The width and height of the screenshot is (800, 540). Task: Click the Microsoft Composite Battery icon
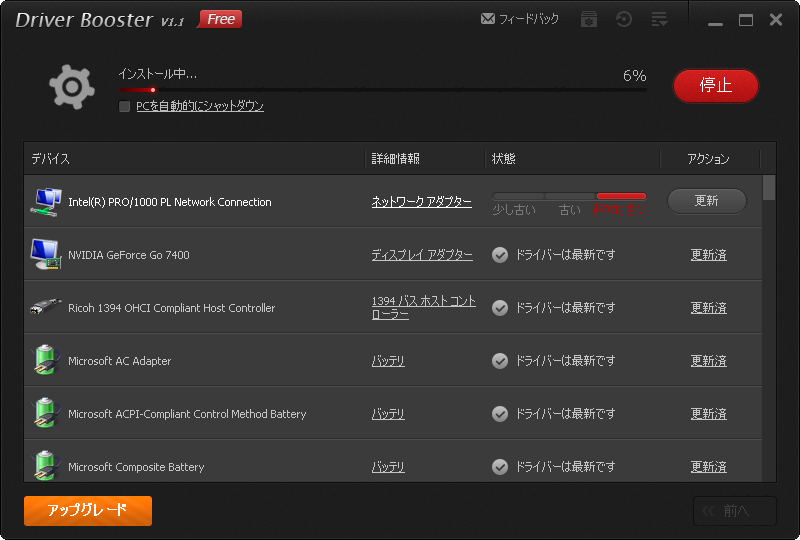point(46,465)
